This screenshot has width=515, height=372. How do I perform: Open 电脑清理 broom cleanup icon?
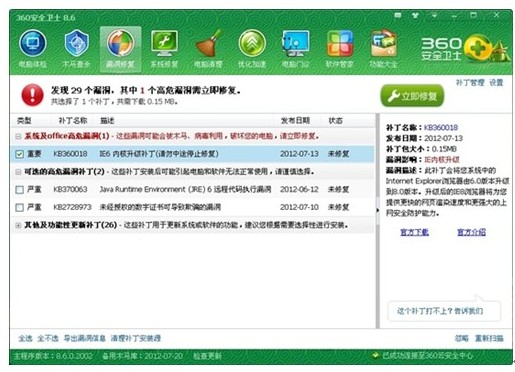pyautogui.click(x=208, y=49)
